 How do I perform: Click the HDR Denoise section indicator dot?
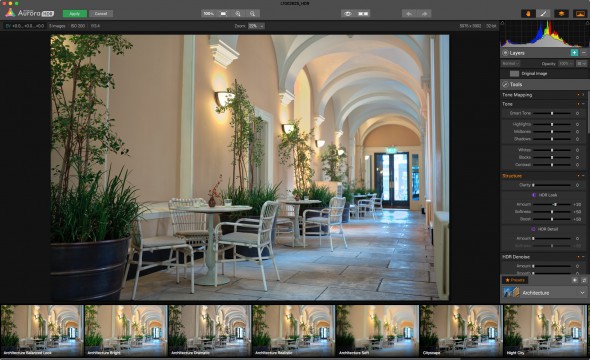coord(578,257)
